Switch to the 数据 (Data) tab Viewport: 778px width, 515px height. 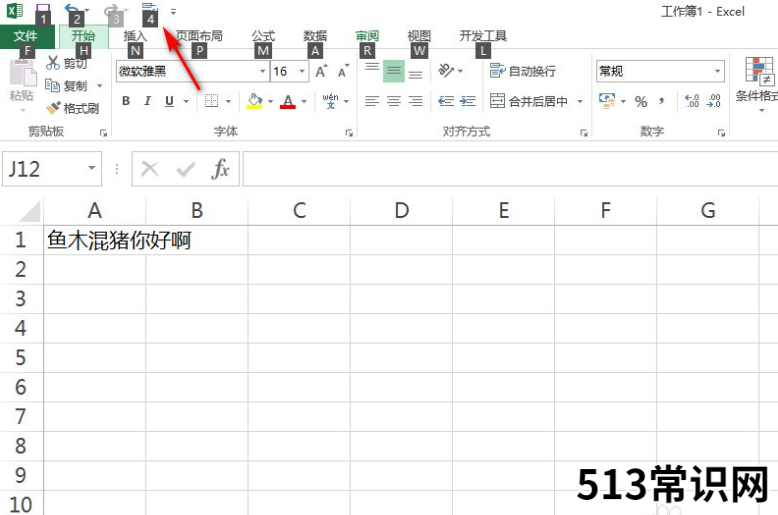tap(315, 36)
